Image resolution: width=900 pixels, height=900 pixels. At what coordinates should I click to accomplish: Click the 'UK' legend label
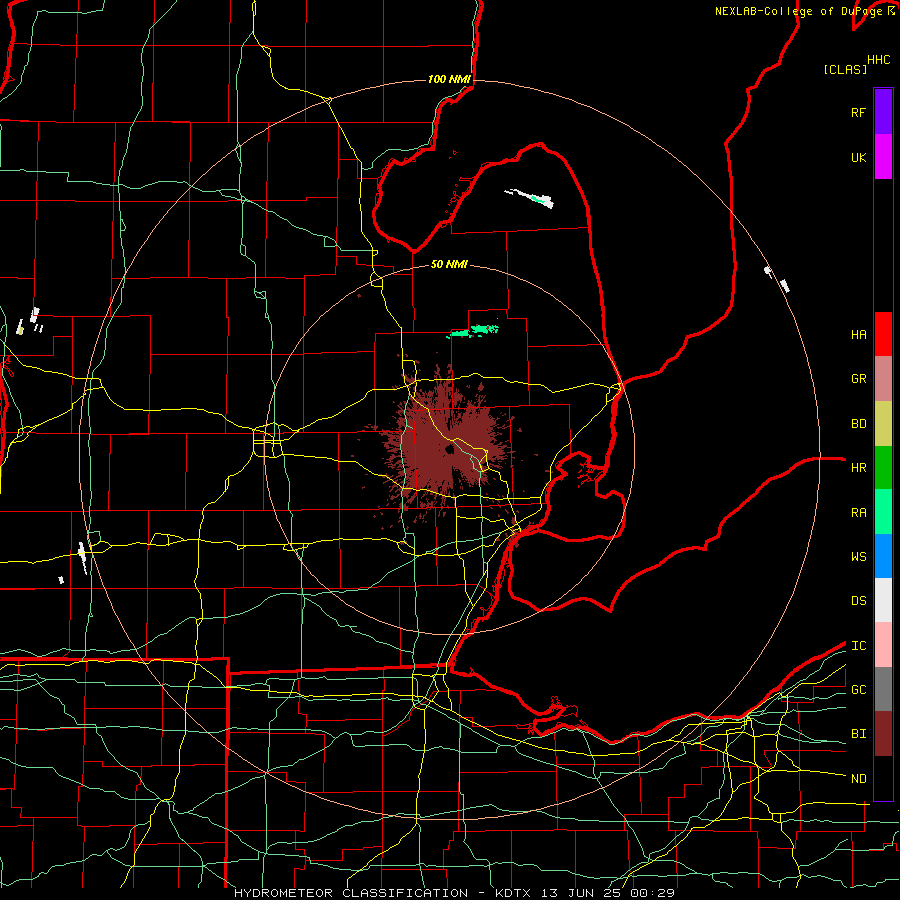[858, 157]
